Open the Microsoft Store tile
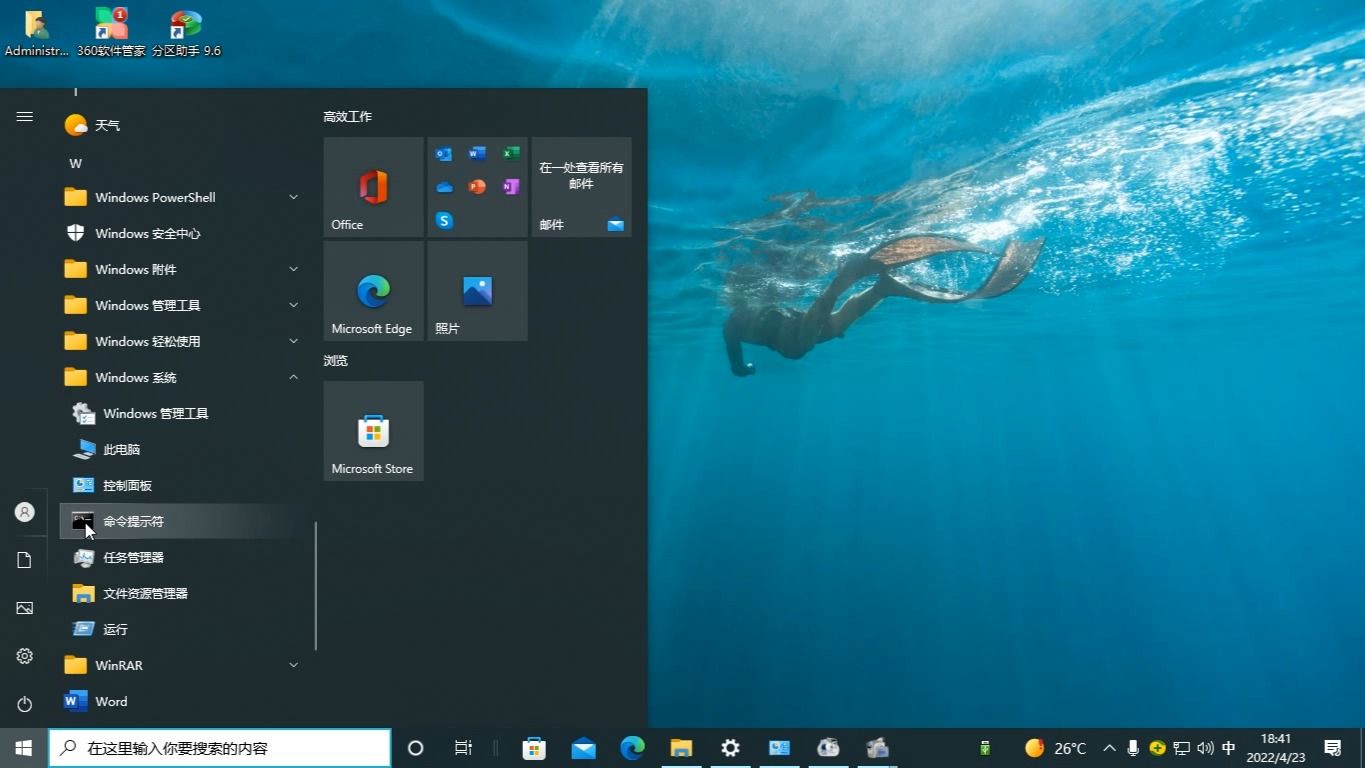The height and width of the screenshot is (768, 1365). (x=373, y=431)
